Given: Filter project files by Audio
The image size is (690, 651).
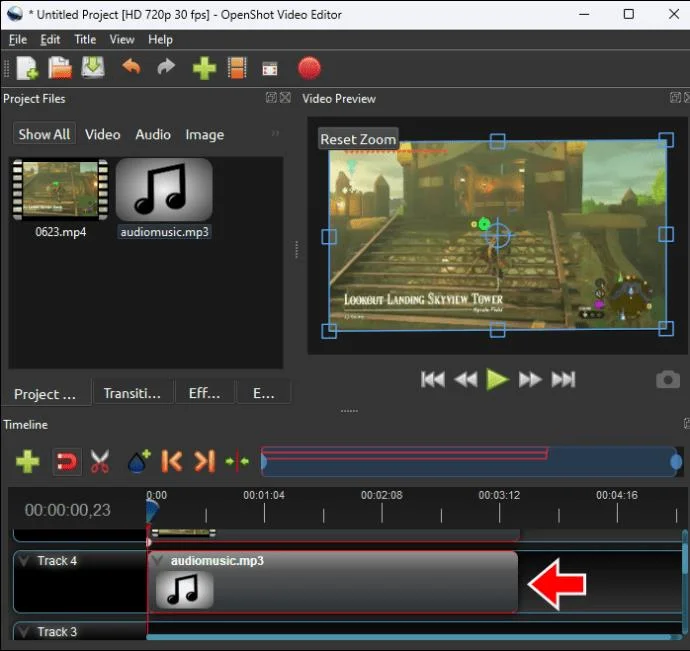Looking at the screenshot, I should pyautogui.click(x=153, y=134).
